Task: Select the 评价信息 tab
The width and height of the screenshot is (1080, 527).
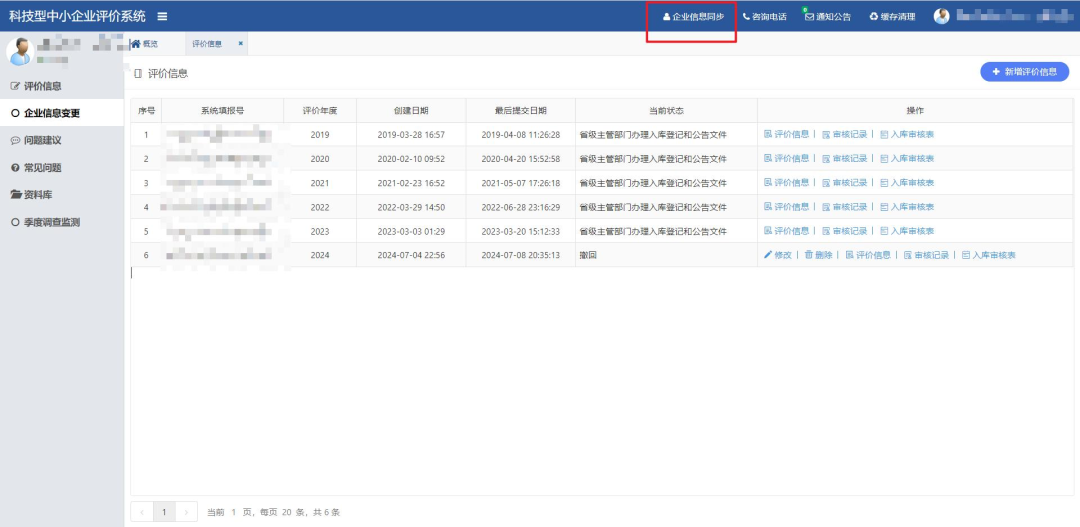Action: point(207,43)
